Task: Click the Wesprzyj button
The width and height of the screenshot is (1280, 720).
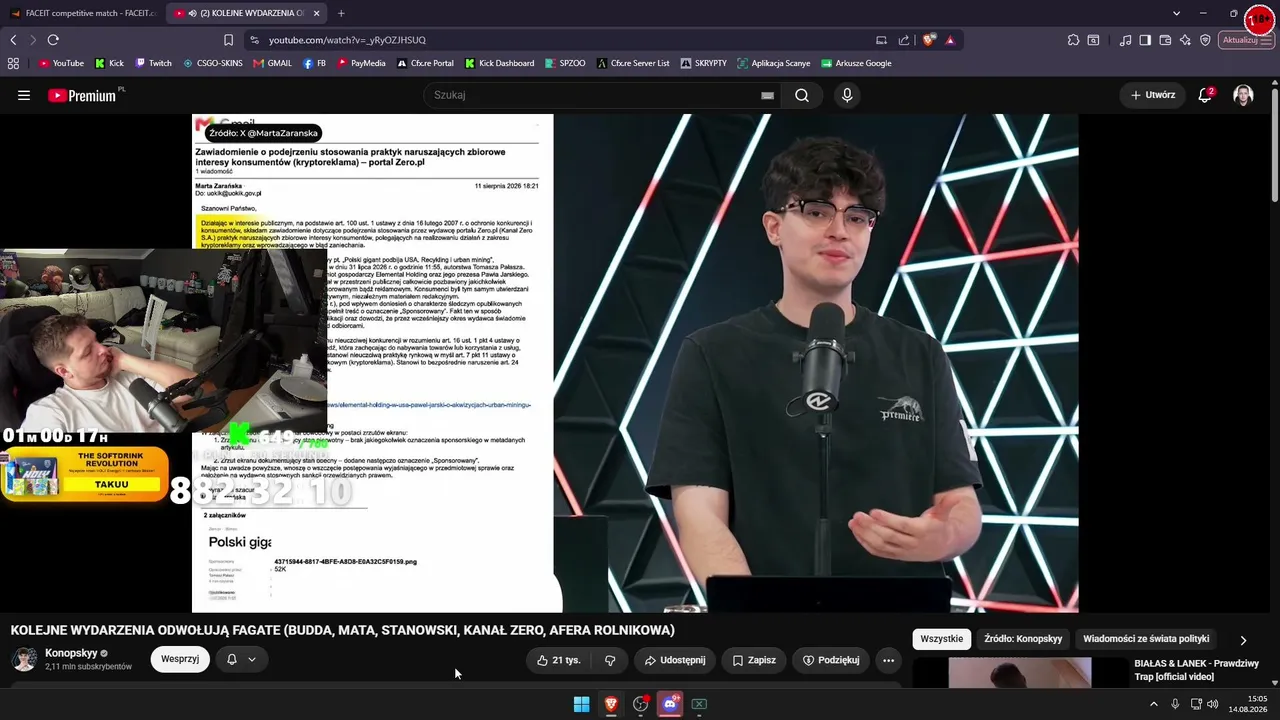Action: point(180,660)
